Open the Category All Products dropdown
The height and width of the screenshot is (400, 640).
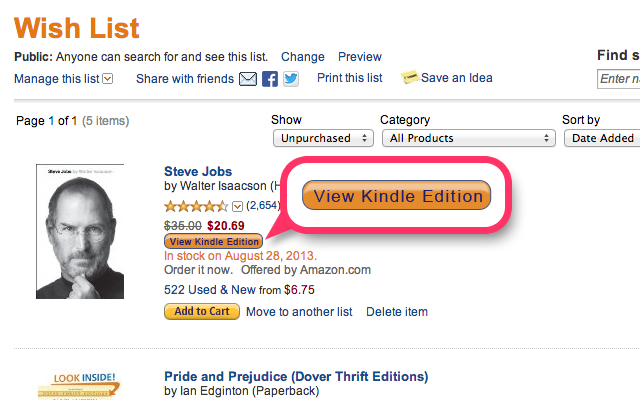click(469, 138)
